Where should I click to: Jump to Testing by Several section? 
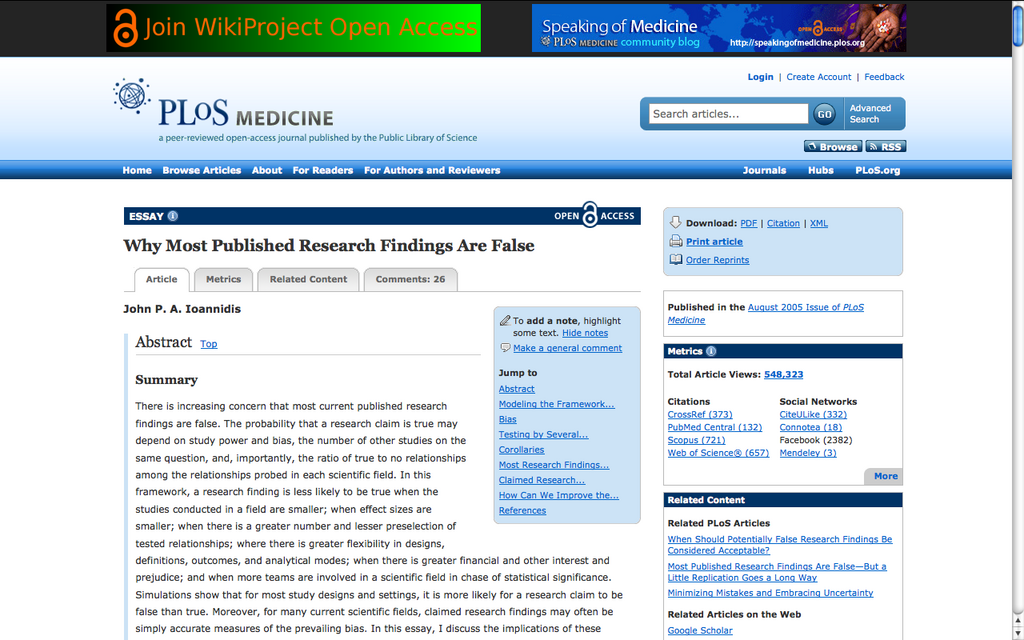[x=543, y=434]
